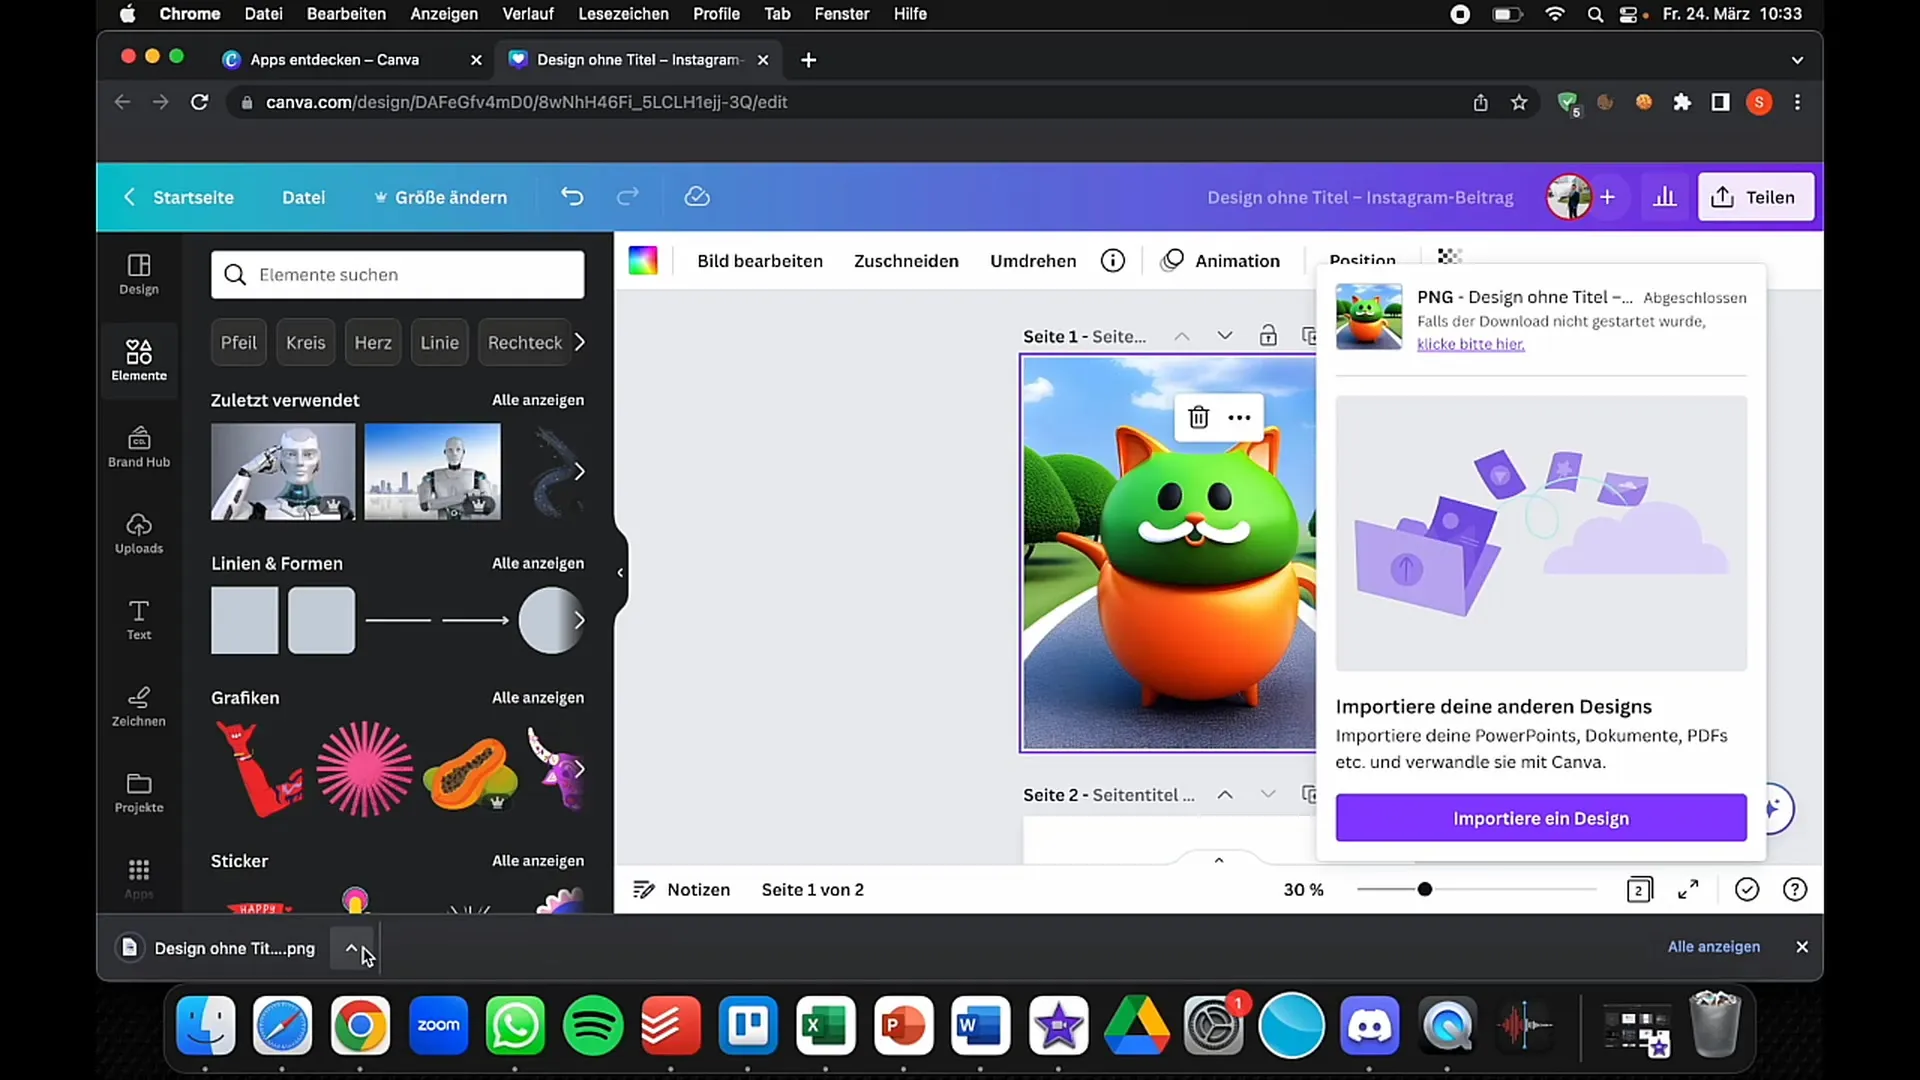Show more Linien & Formen items
This screenshot has width=1920, height=1080.
pos(579,620)
